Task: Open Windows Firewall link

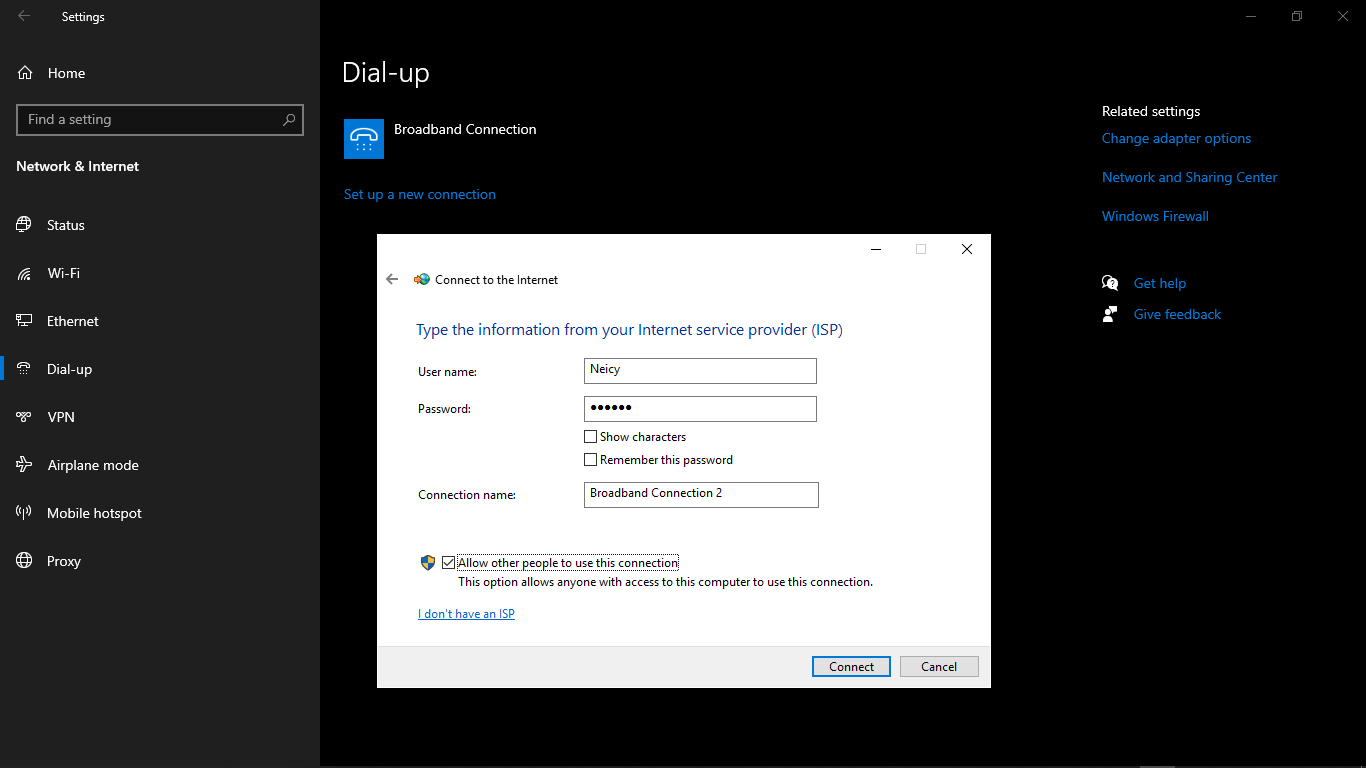Action: (x=1155, y=216)
